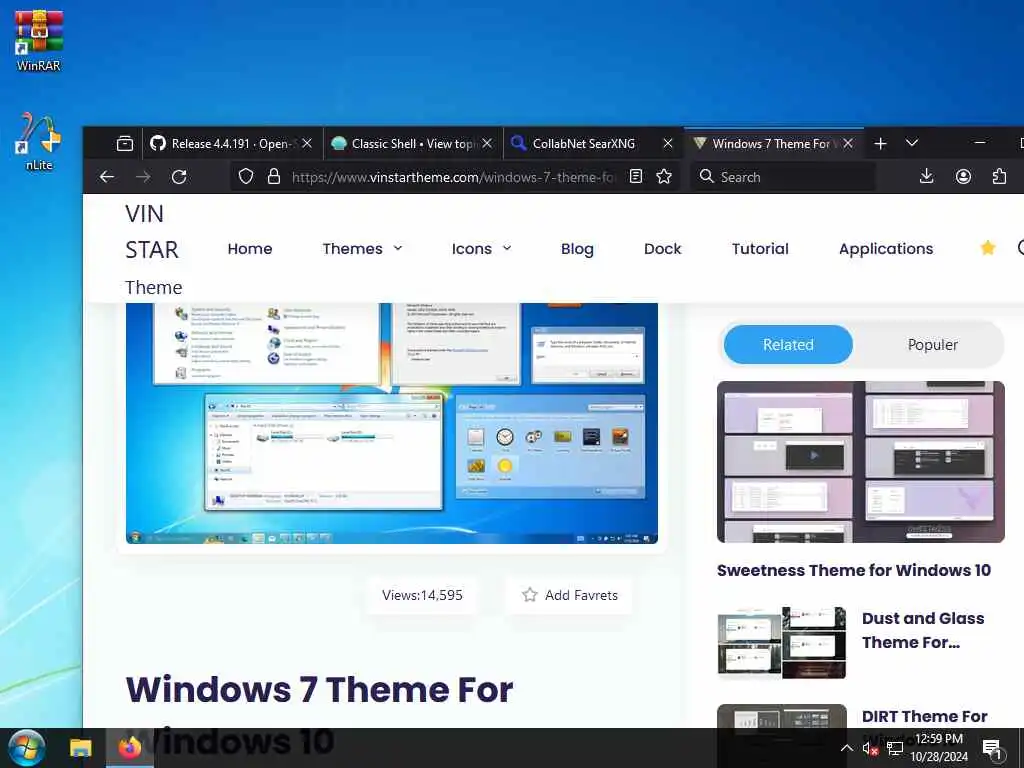Open the Home menu item

coord(249,249)
